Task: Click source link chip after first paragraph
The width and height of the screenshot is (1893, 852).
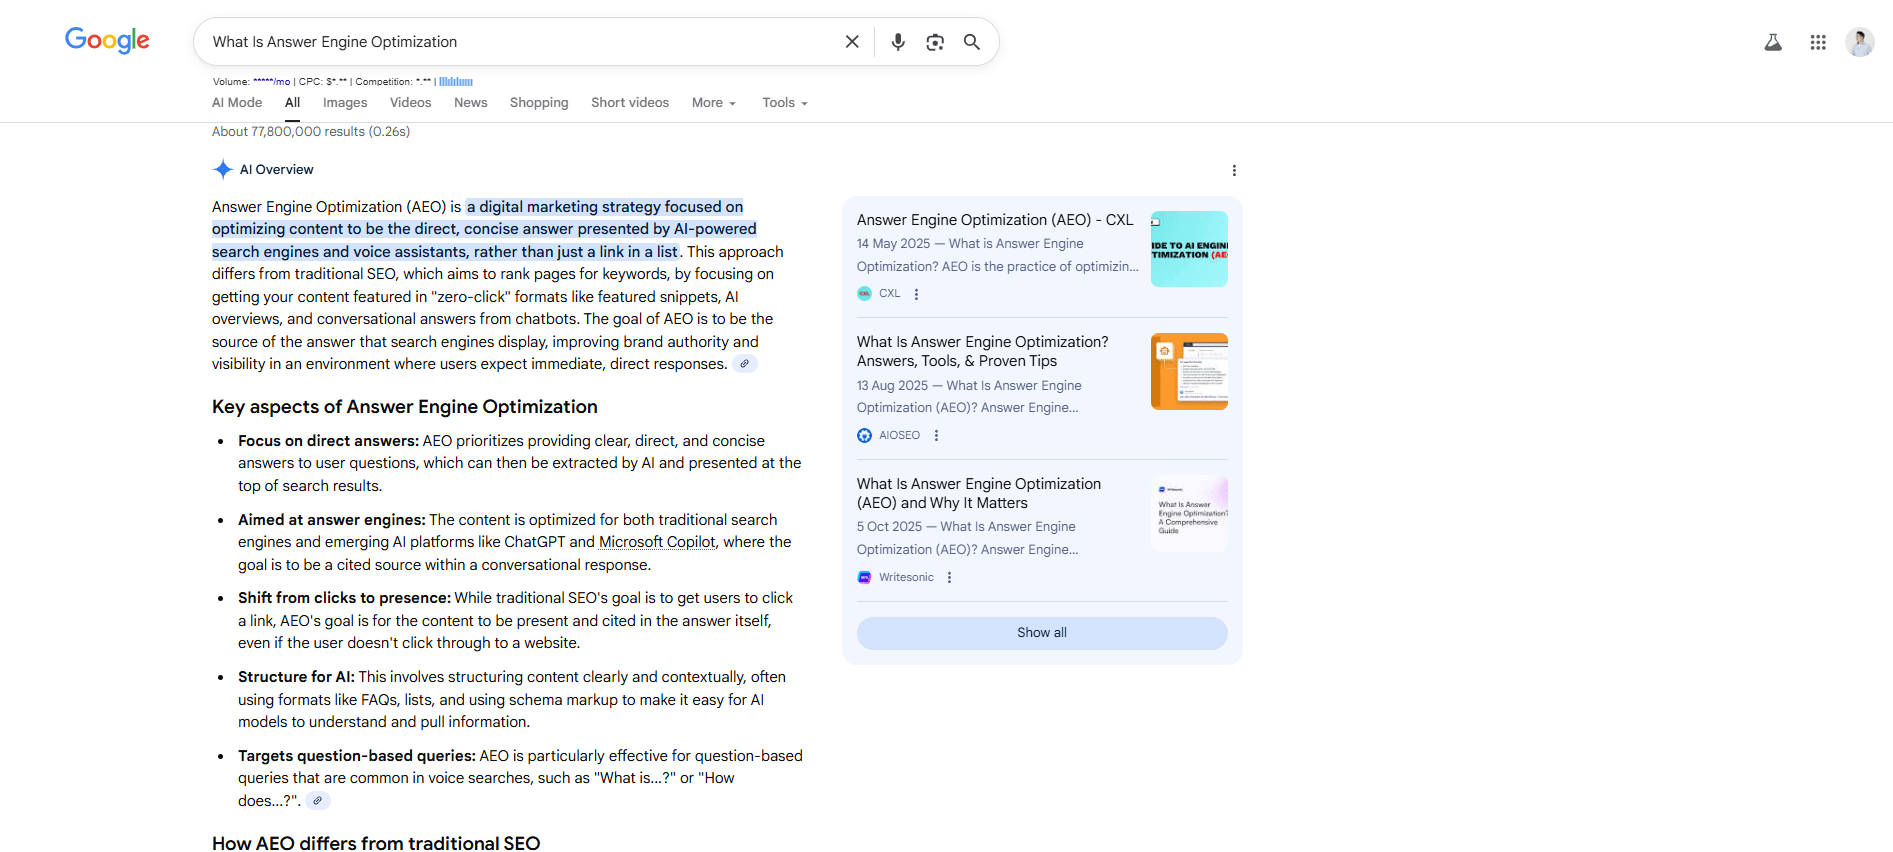Action: (x=745, y=364)
